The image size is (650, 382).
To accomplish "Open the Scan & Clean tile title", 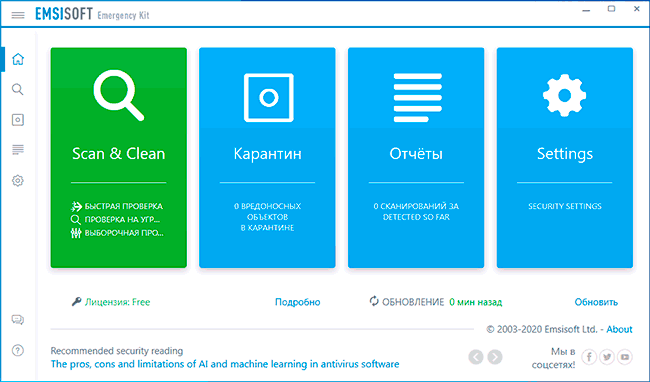I will point(119,154).
